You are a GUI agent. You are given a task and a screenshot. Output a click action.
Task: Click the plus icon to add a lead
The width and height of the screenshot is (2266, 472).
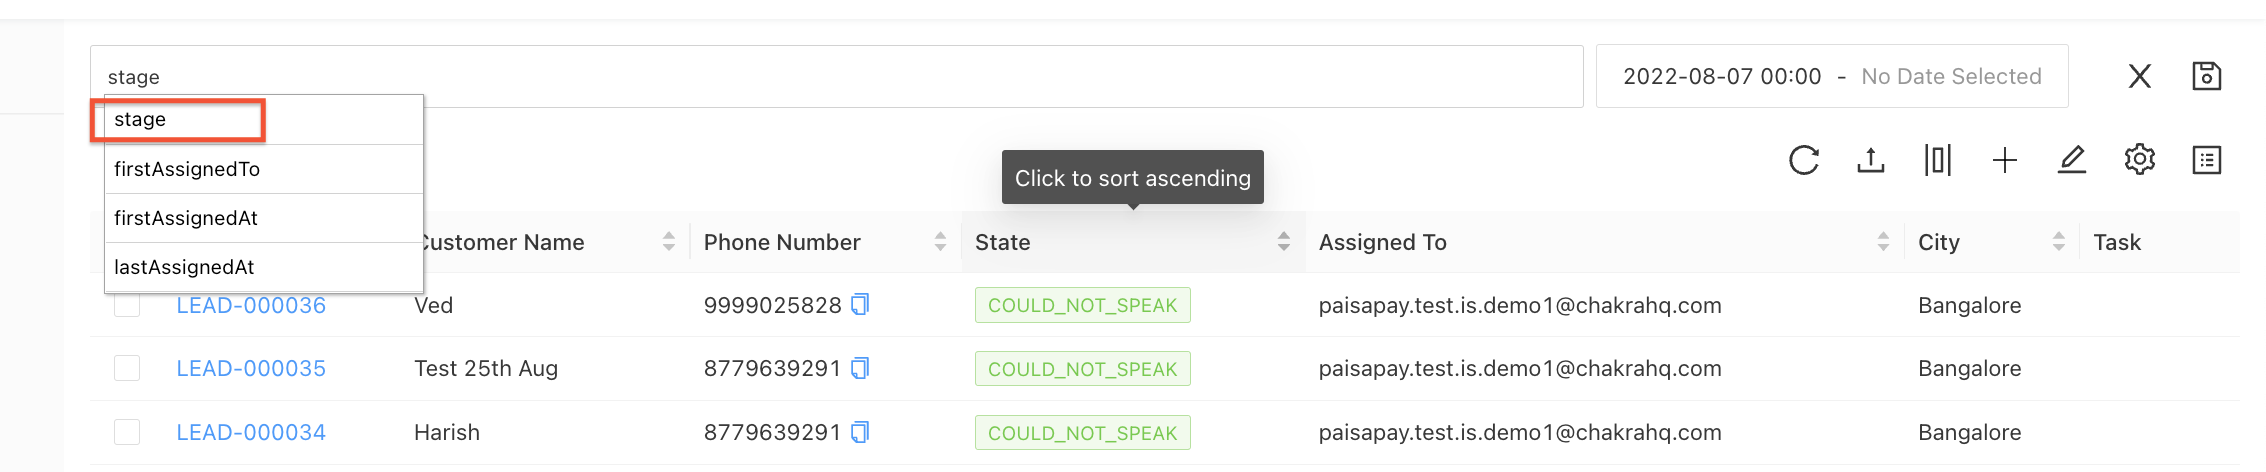point(2005,160)
